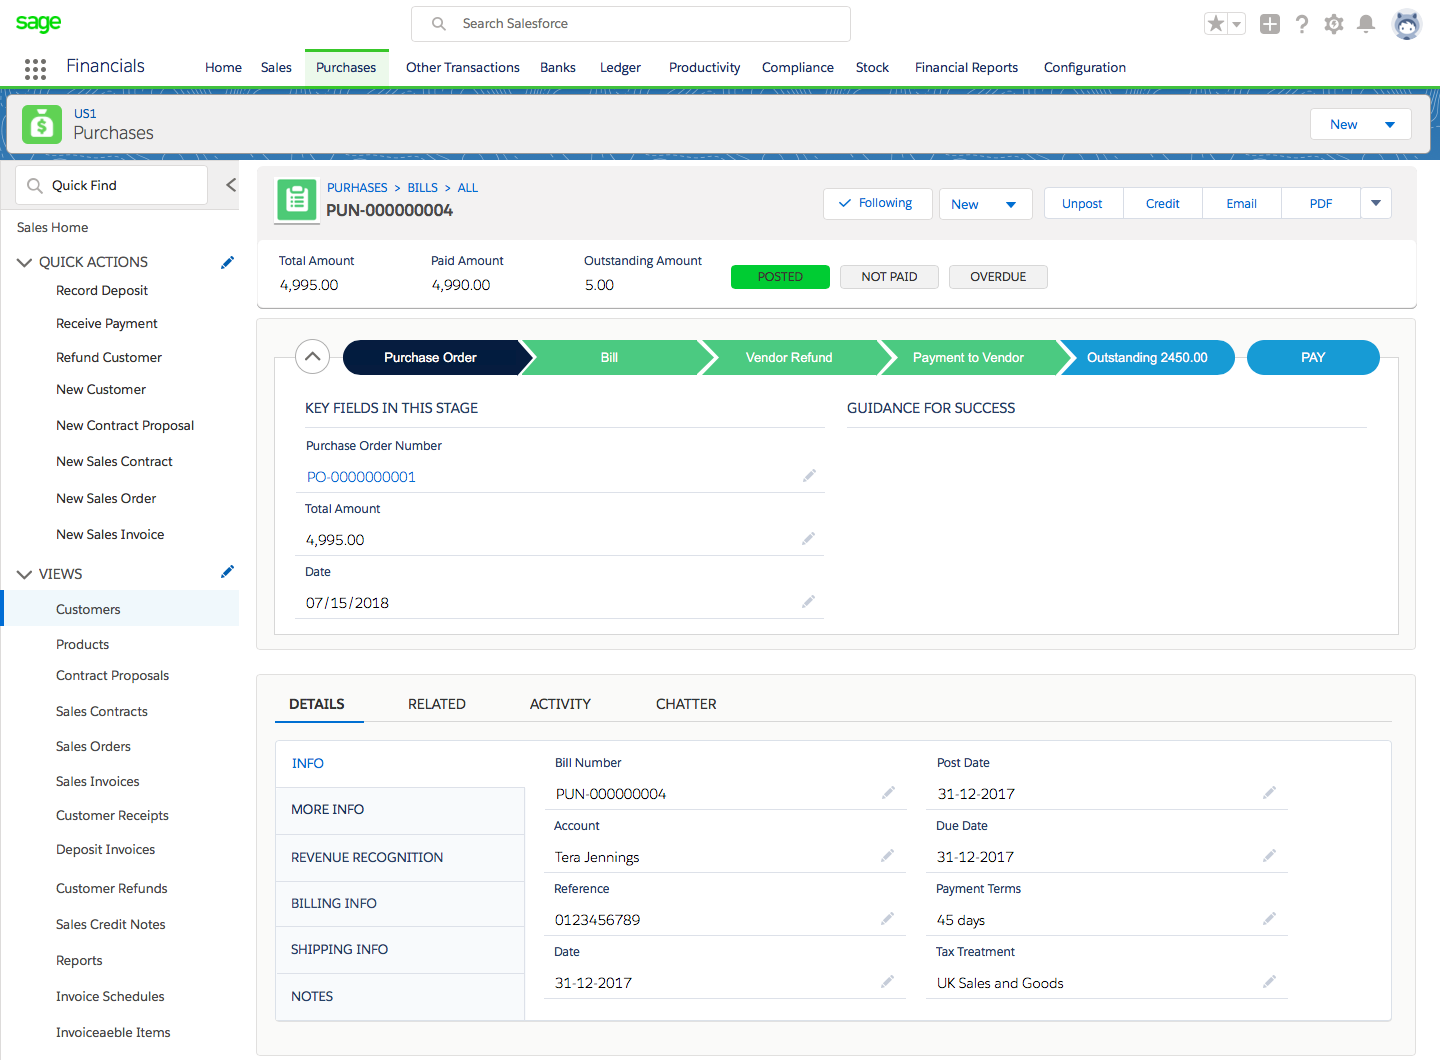Image resolution: width=1442 pixels, height=1060 pixels.
Task: Open the favorites star icon
Action: pos(1216,24)
